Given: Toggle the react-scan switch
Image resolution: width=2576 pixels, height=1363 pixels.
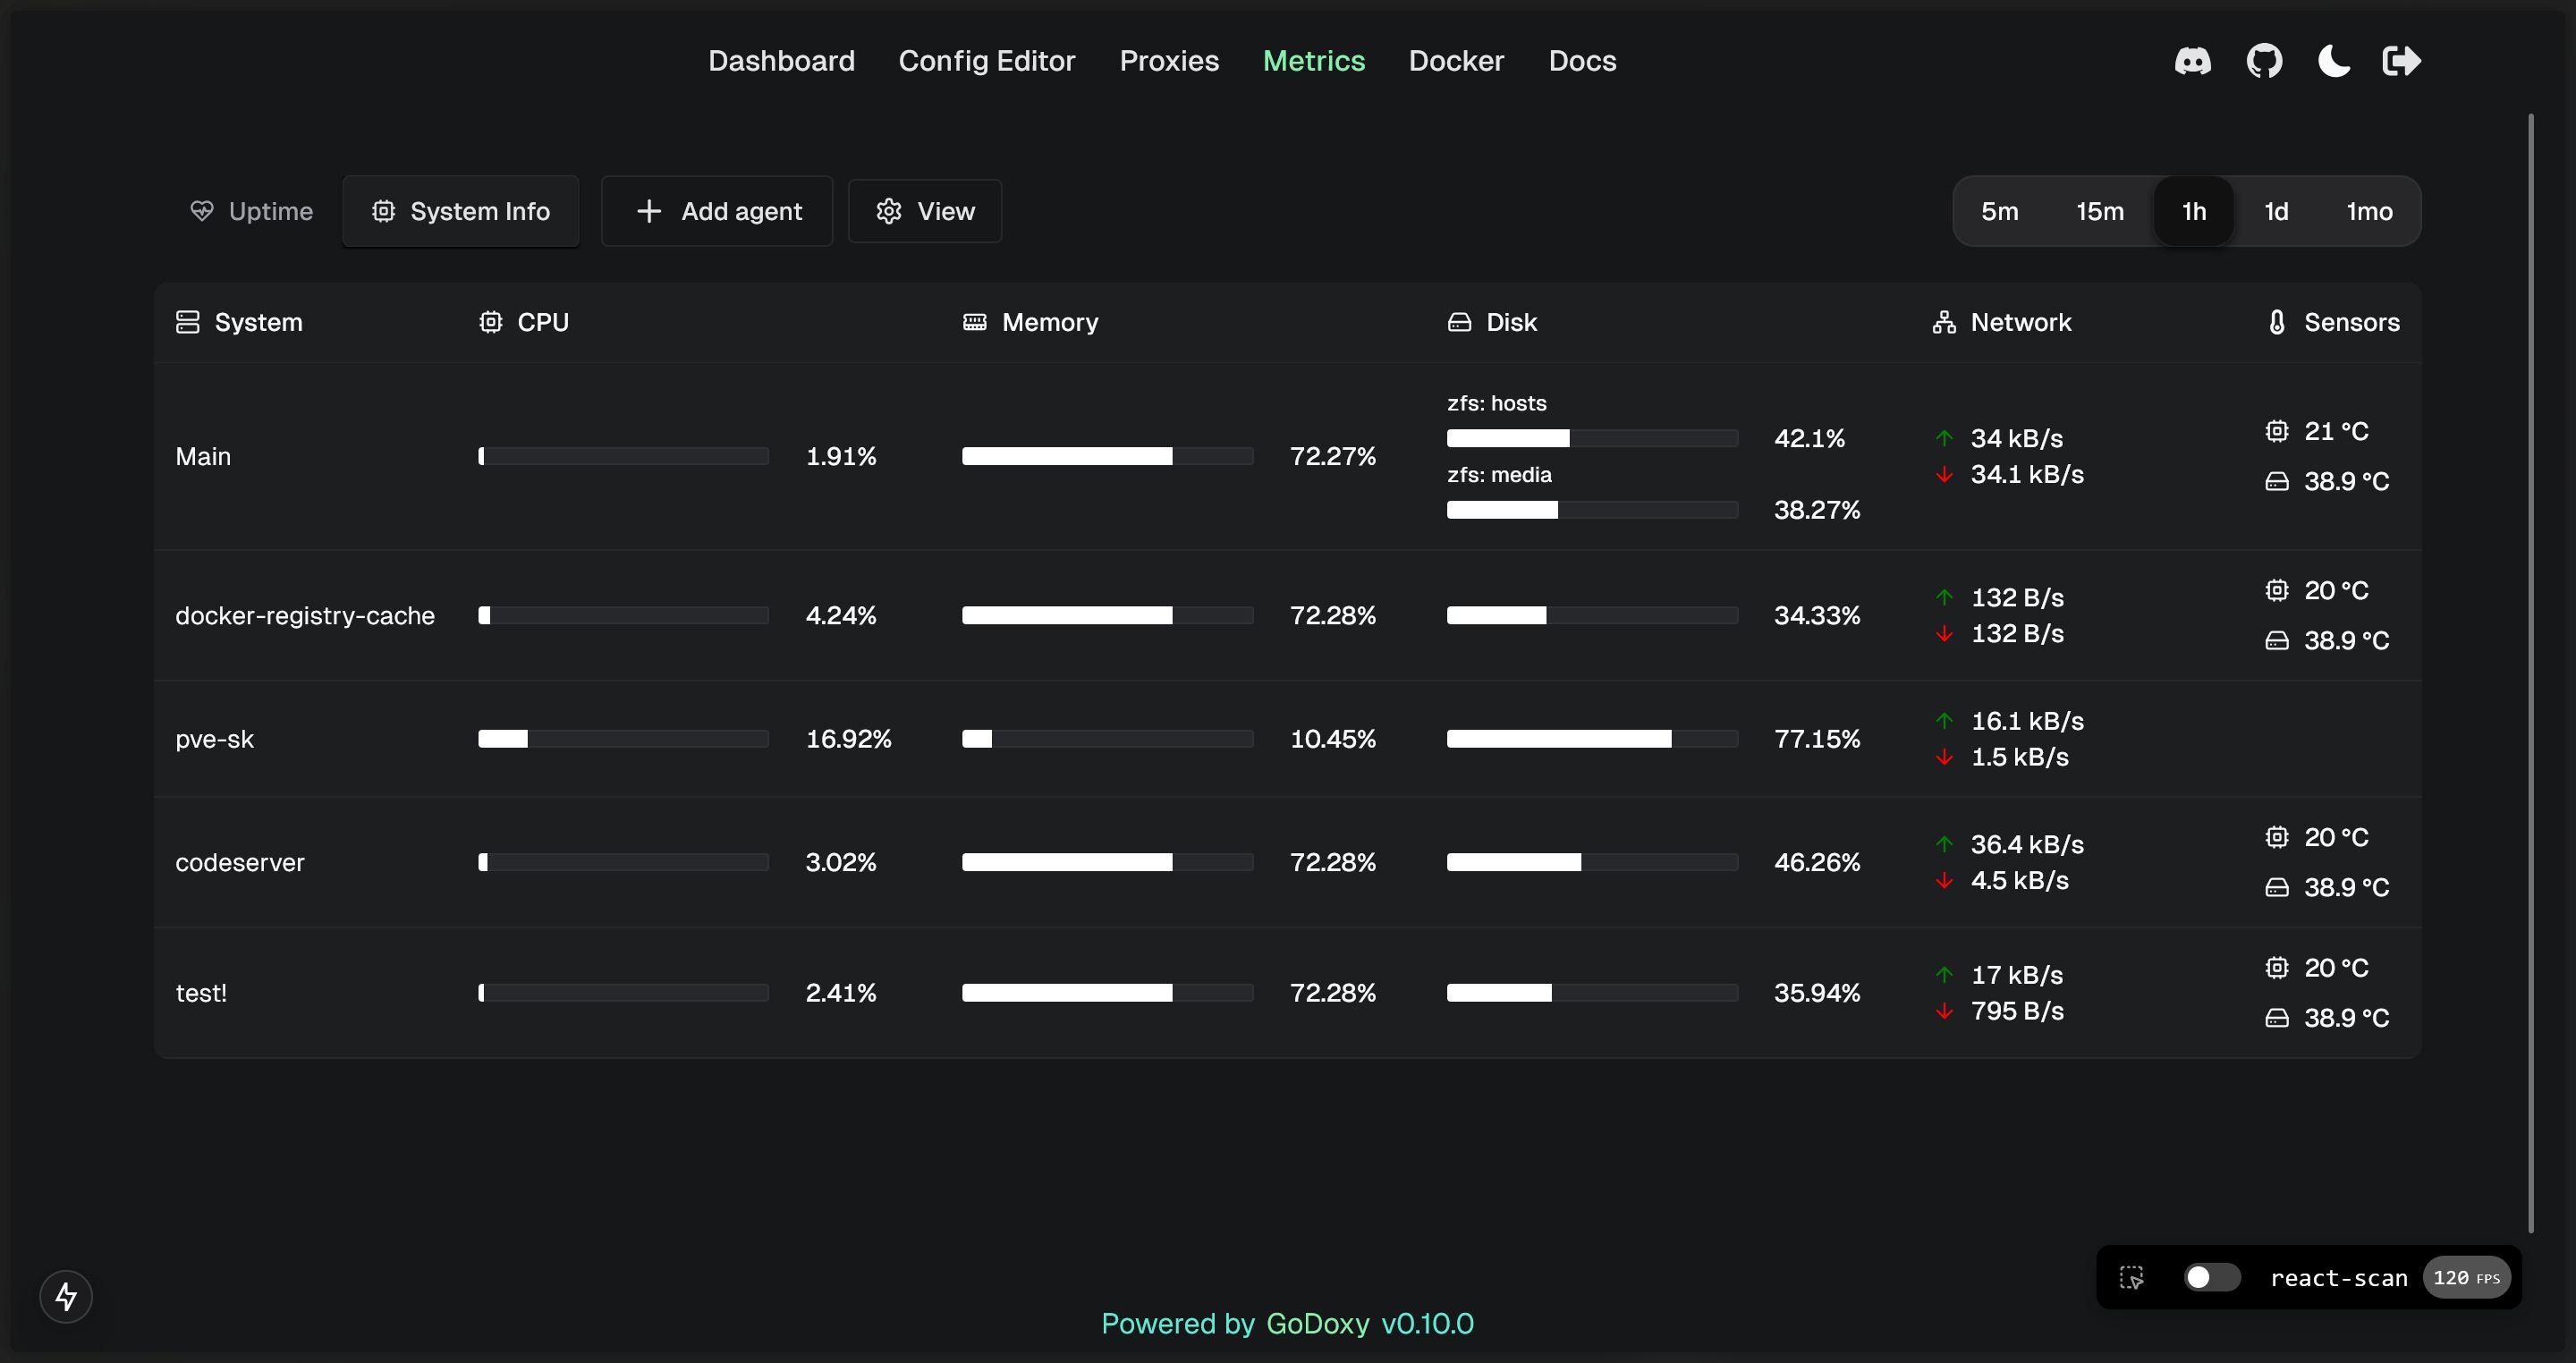Looking at the screenshot, I should (2210, 1277).
